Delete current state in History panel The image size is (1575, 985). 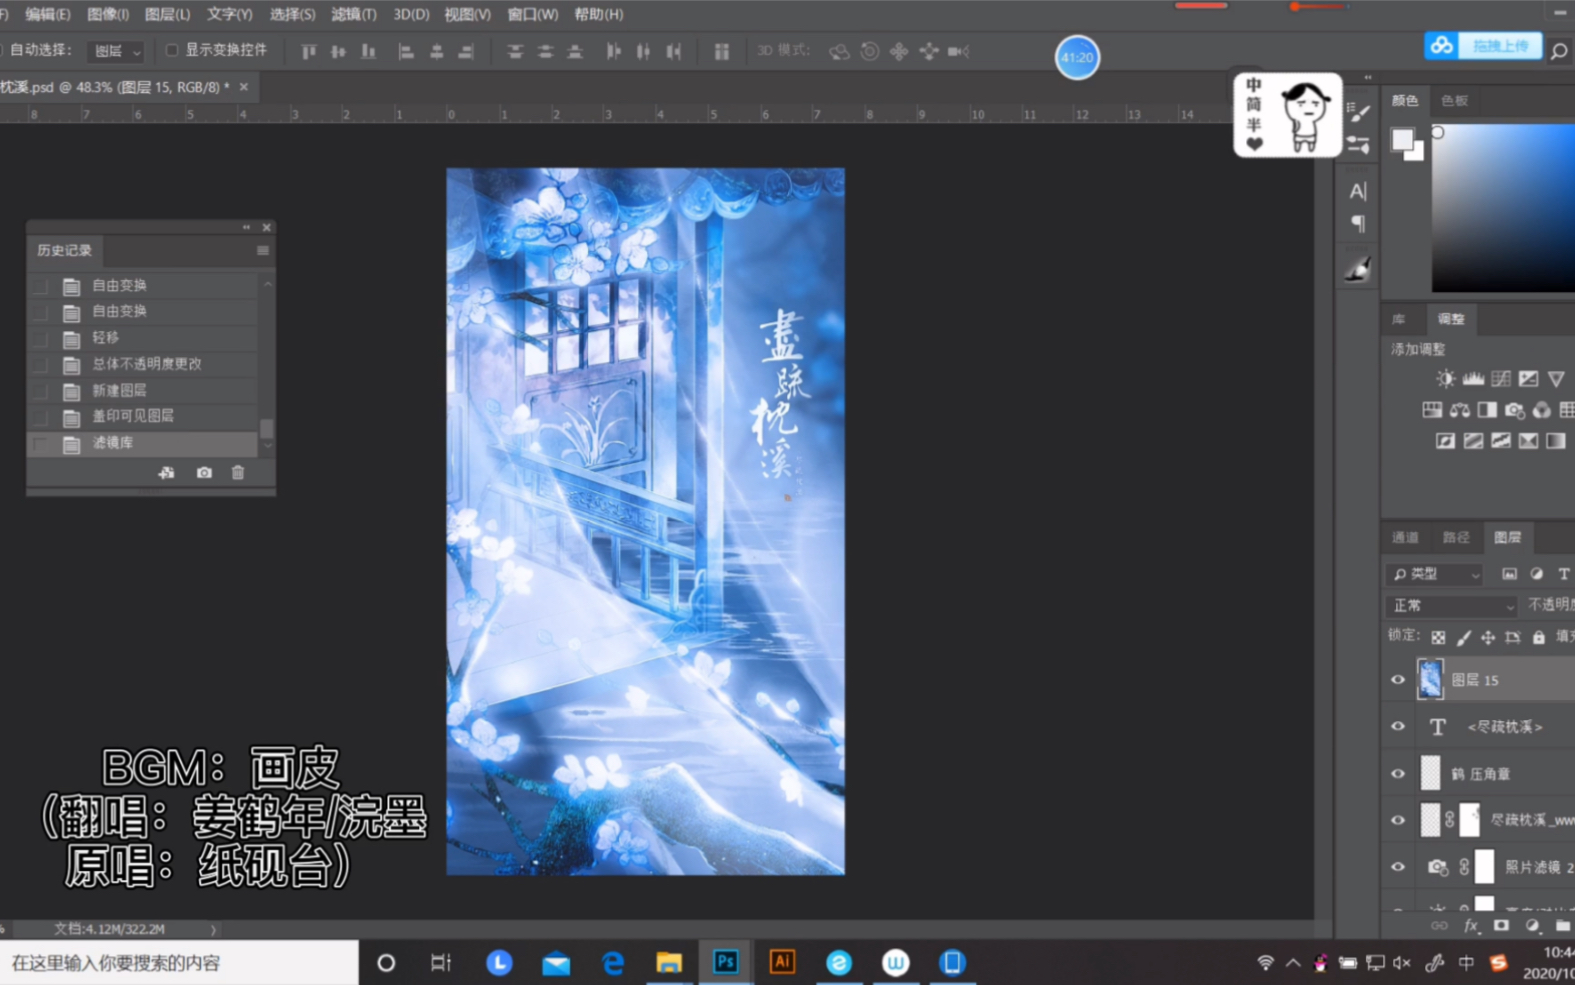click(x=238, y=472)
